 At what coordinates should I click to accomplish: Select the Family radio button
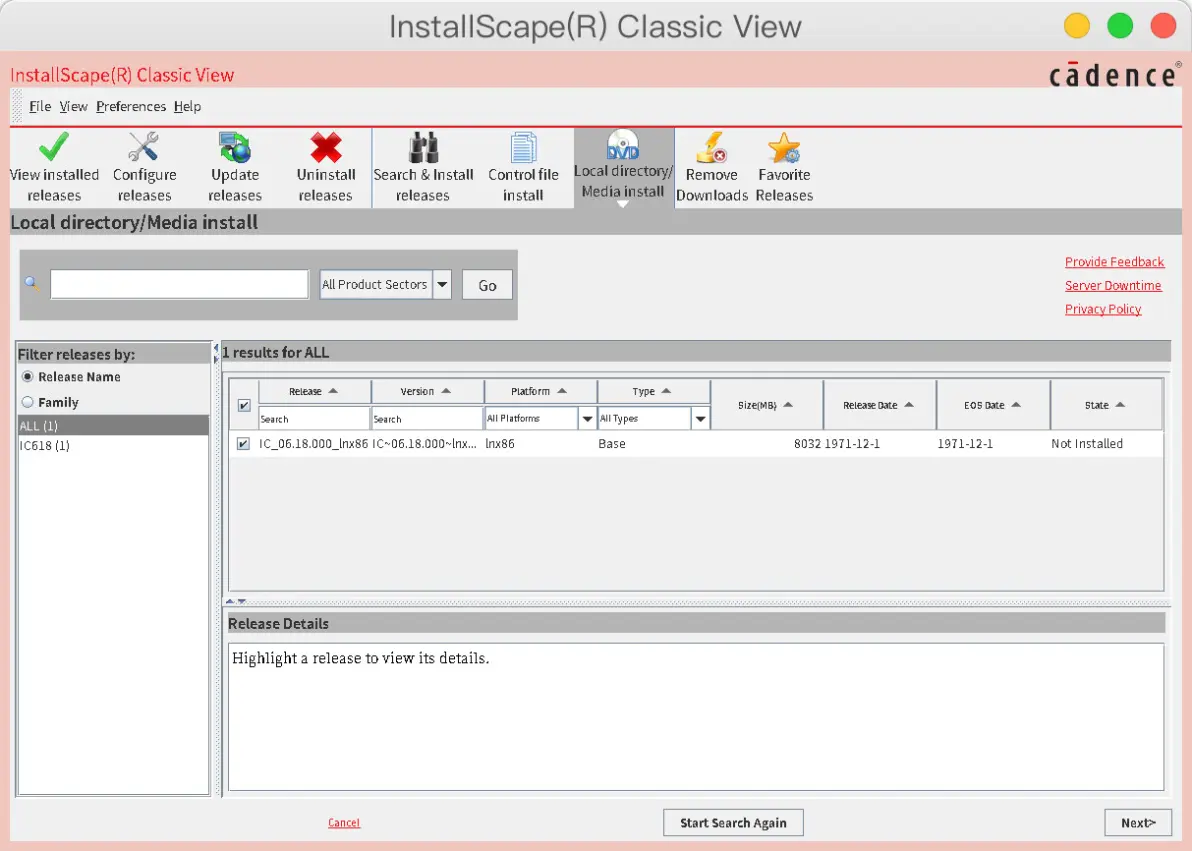pos(28,402)
